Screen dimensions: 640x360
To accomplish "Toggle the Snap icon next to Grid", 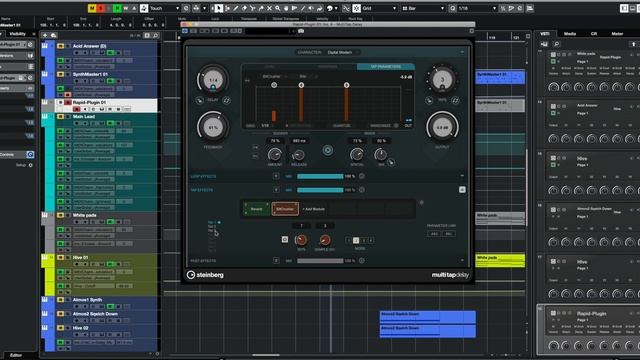I will pyautogui.click(x=356, y=8).
